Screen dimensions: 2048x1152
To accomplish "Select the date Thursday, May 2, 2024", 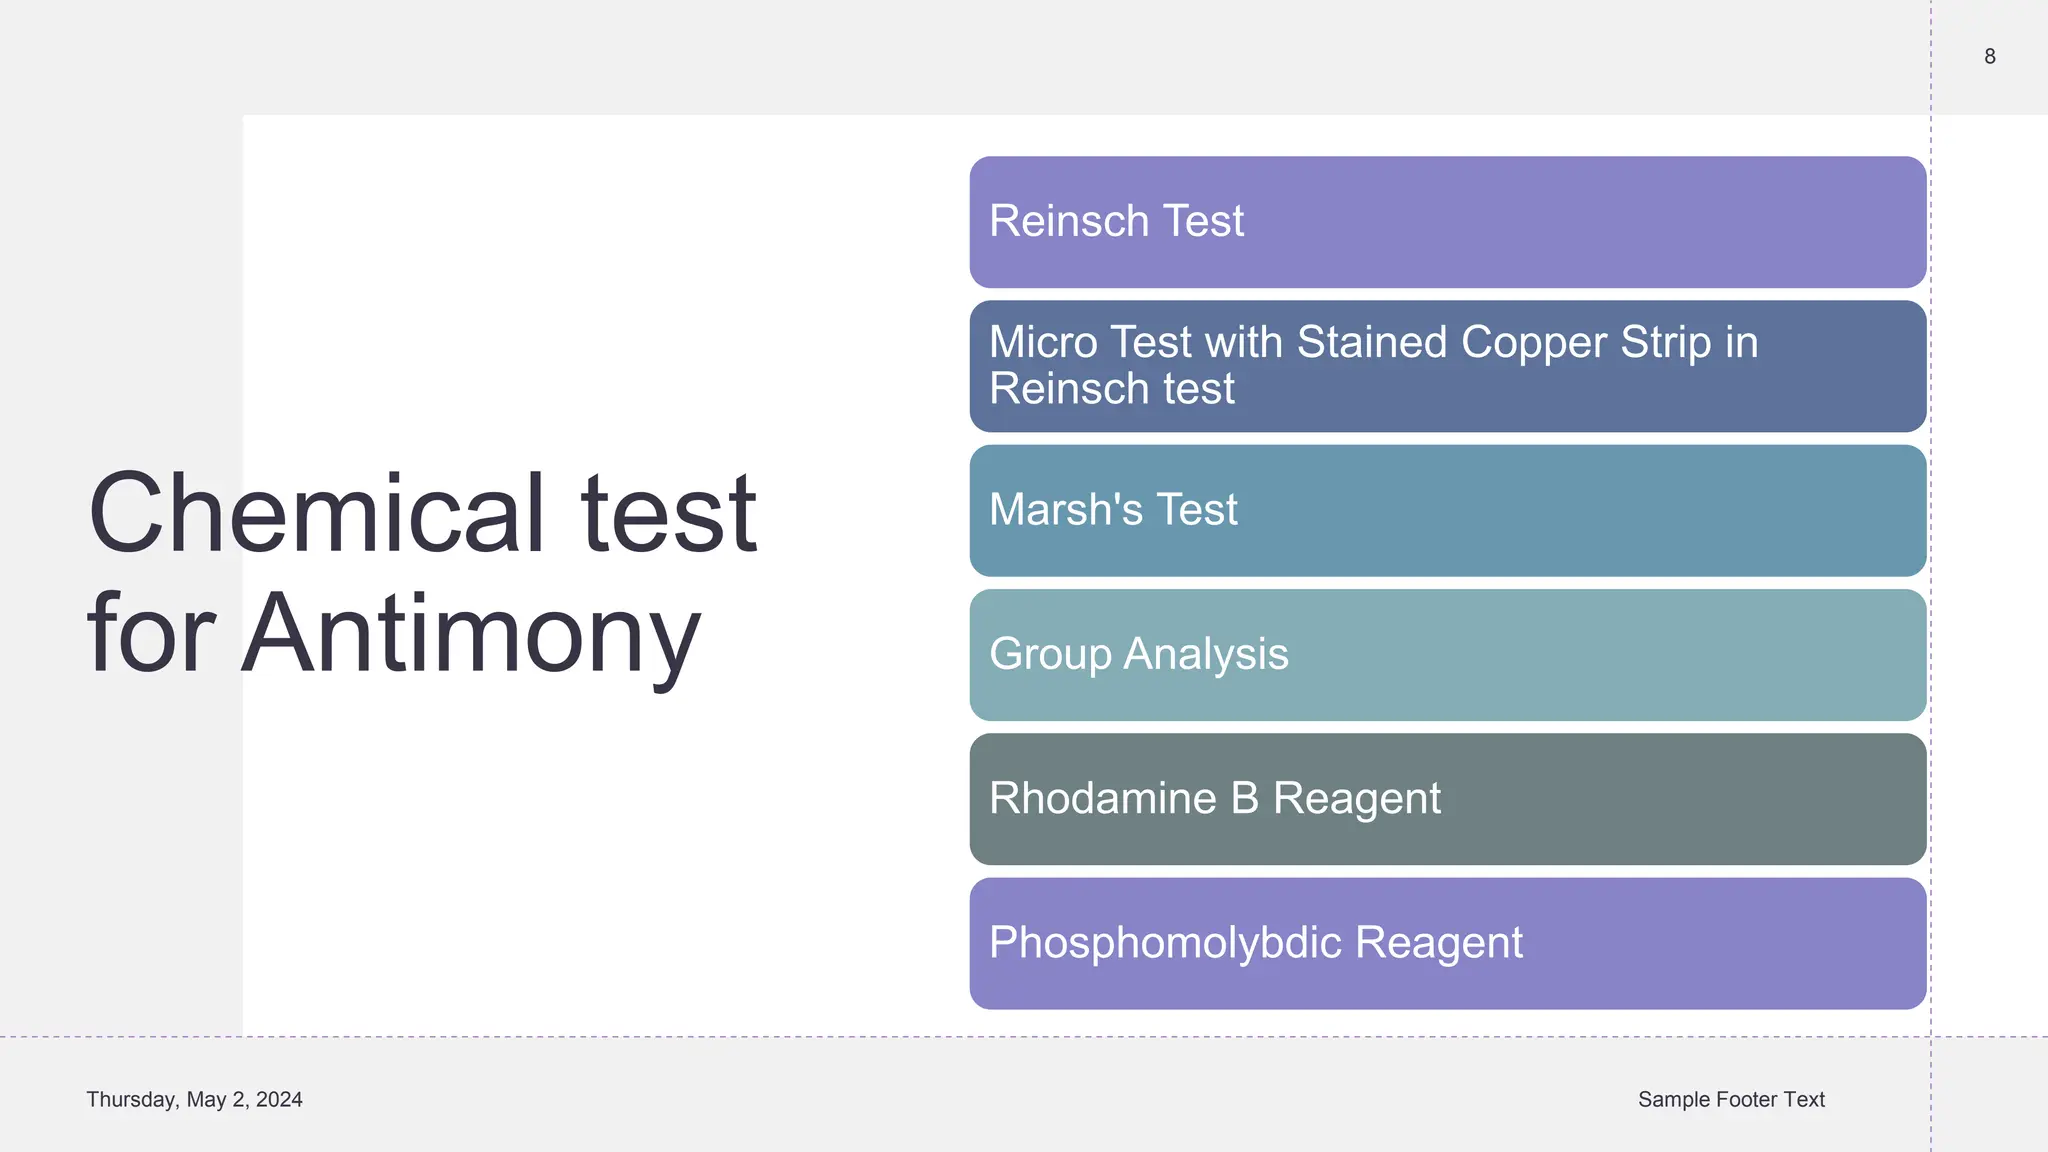I will [x=194, y=1100].
